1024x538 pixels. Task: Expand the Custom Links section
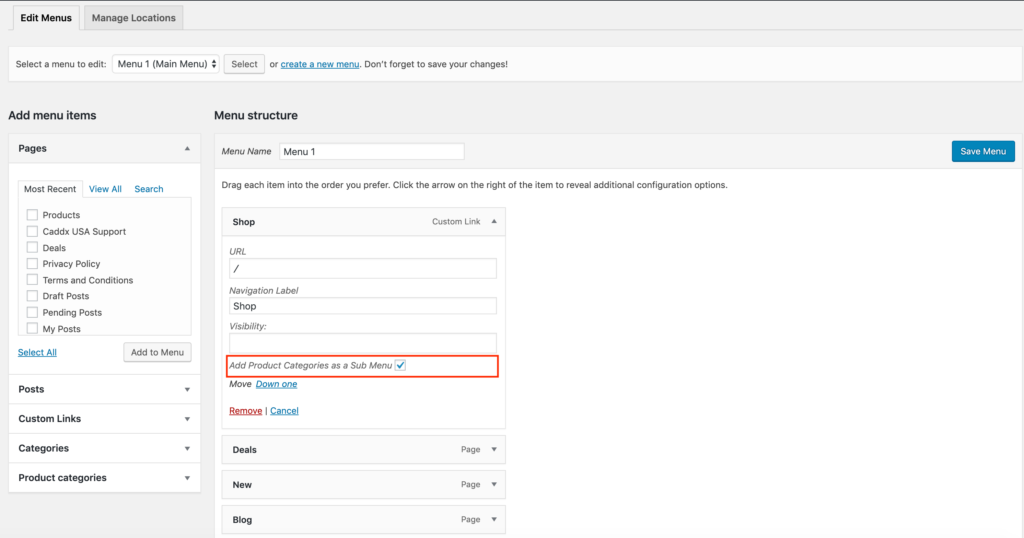tap(187, 419)
